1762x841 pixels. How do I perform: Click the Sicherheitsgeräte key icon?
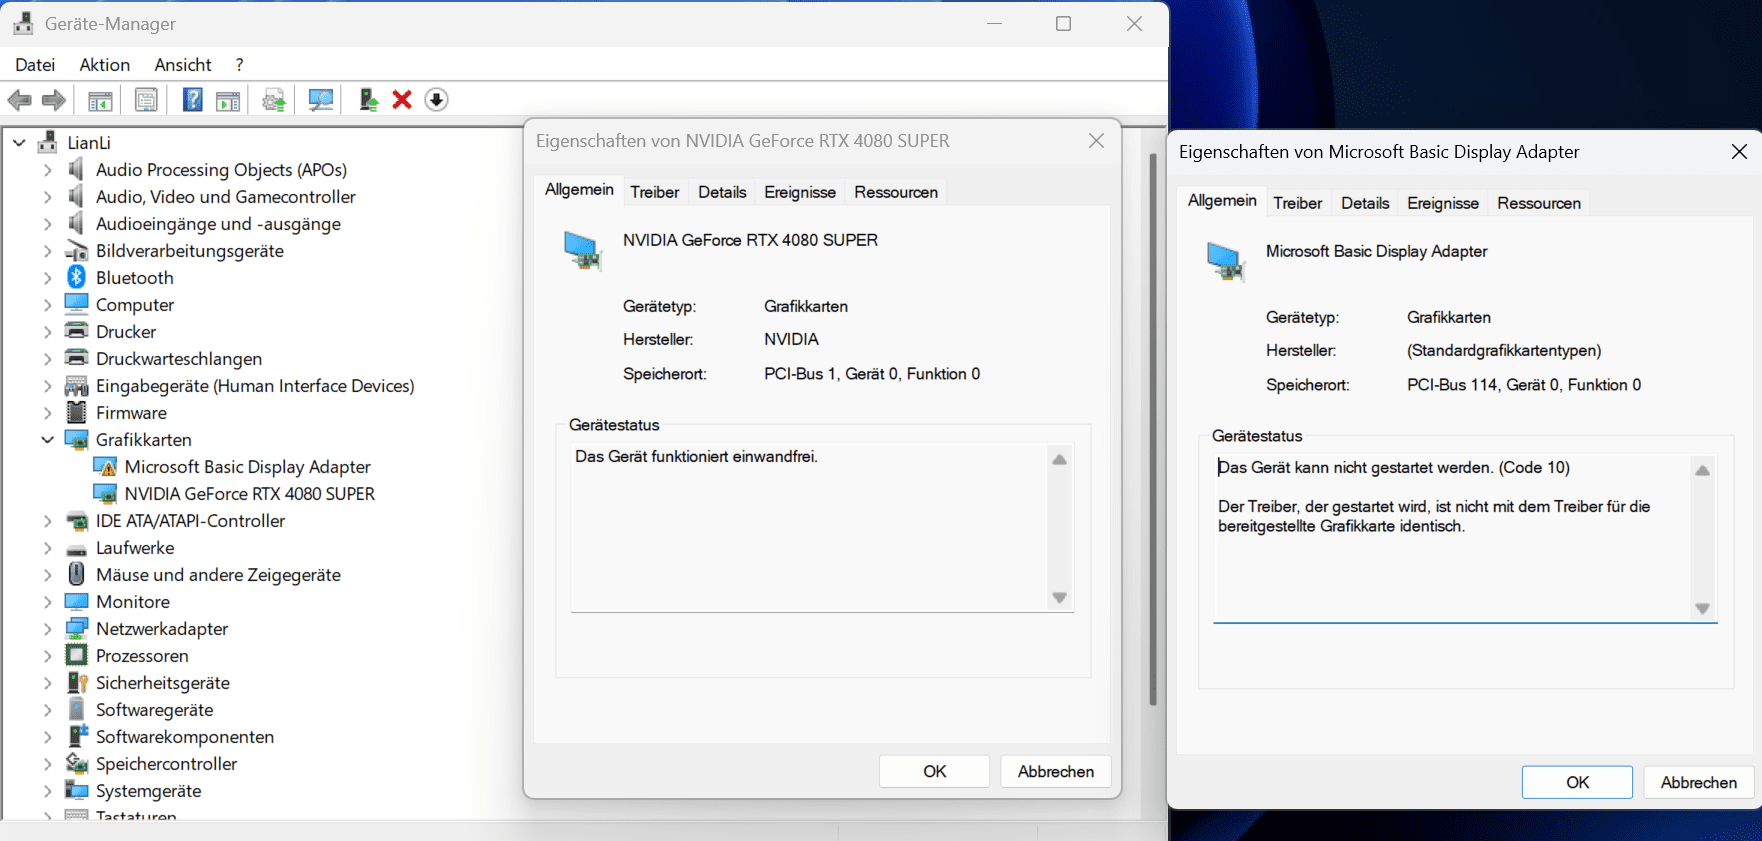click(x=76, y=682)
